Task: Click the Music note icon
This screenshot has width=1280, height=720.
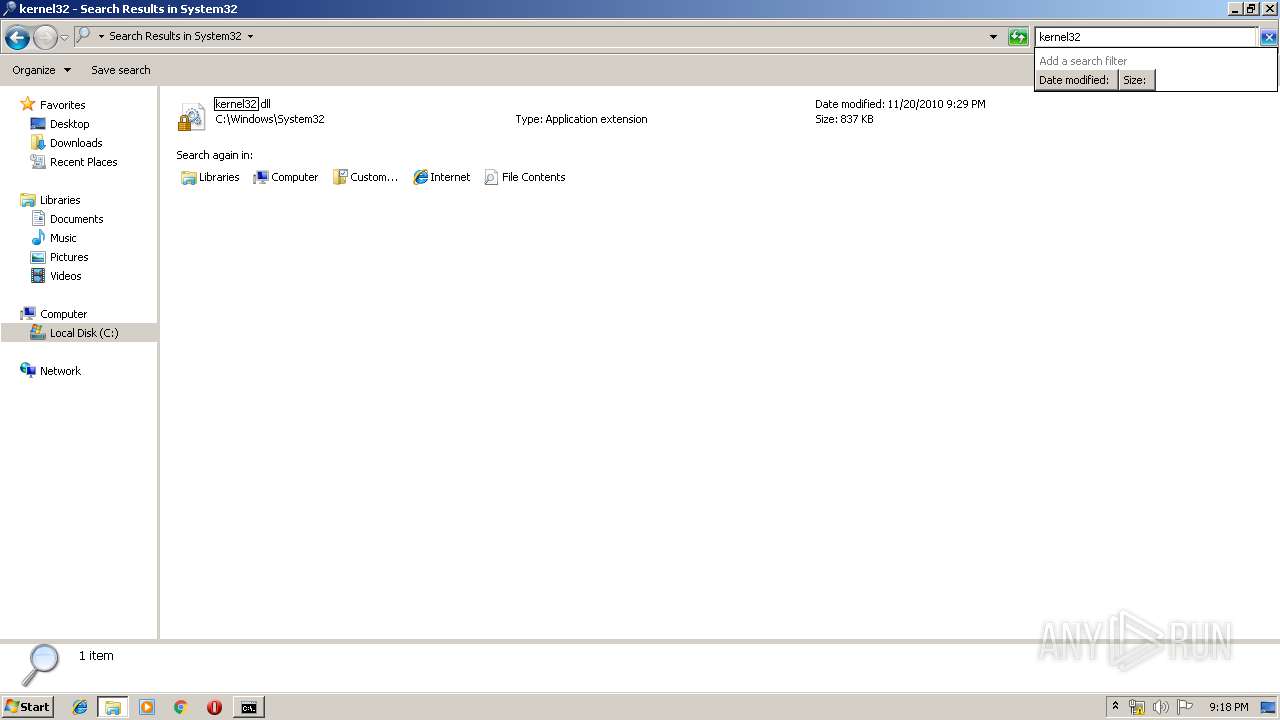Action: click(x=38, y=238)
